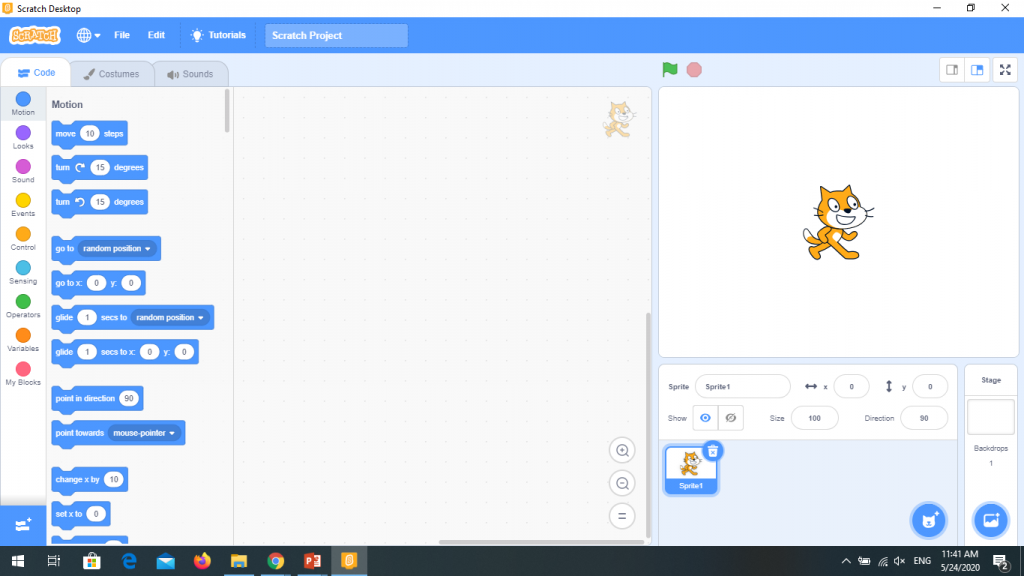This screenshot has height=576, width=1024.
Task: Select the Events block category
Action: (23, 205)
